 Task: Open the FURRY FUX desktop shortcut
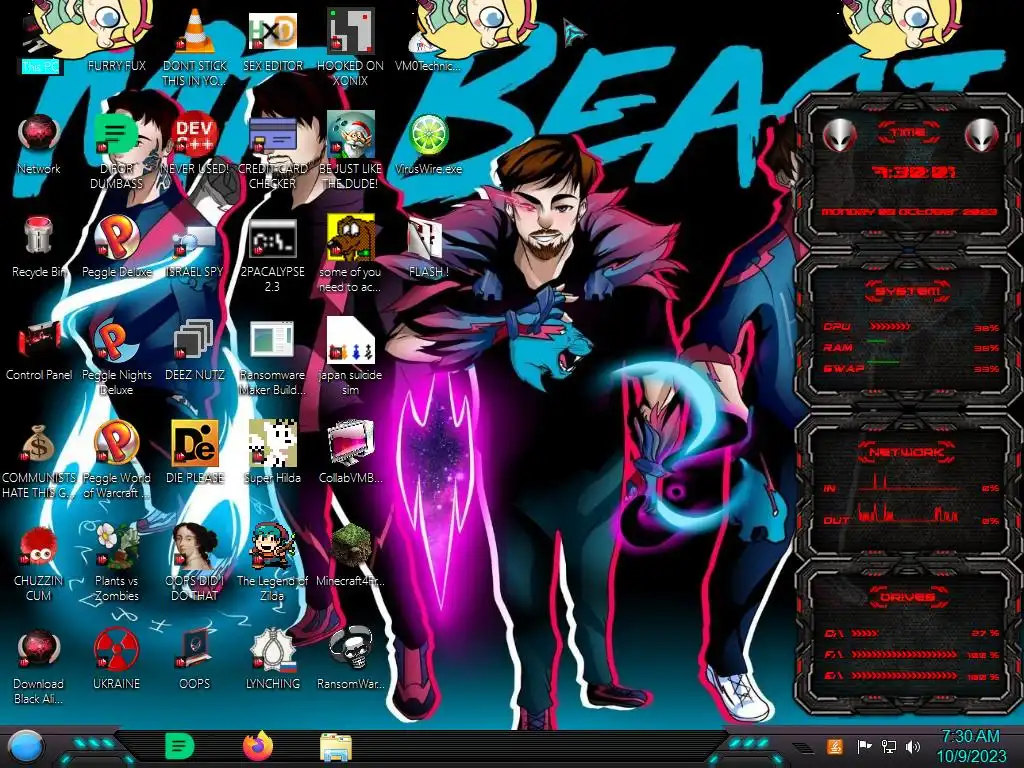[x=116, y=39]
